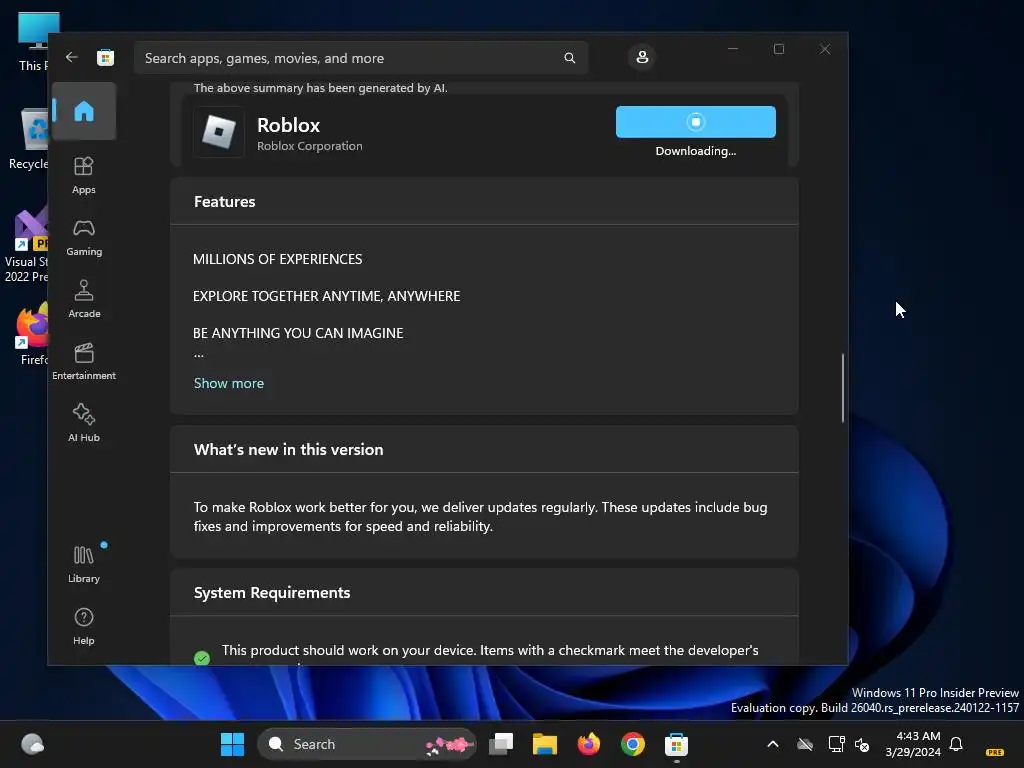Click the Roblox app logo thumbnail
Viewport: 1024px width, 768px height.
coord(219,132)
